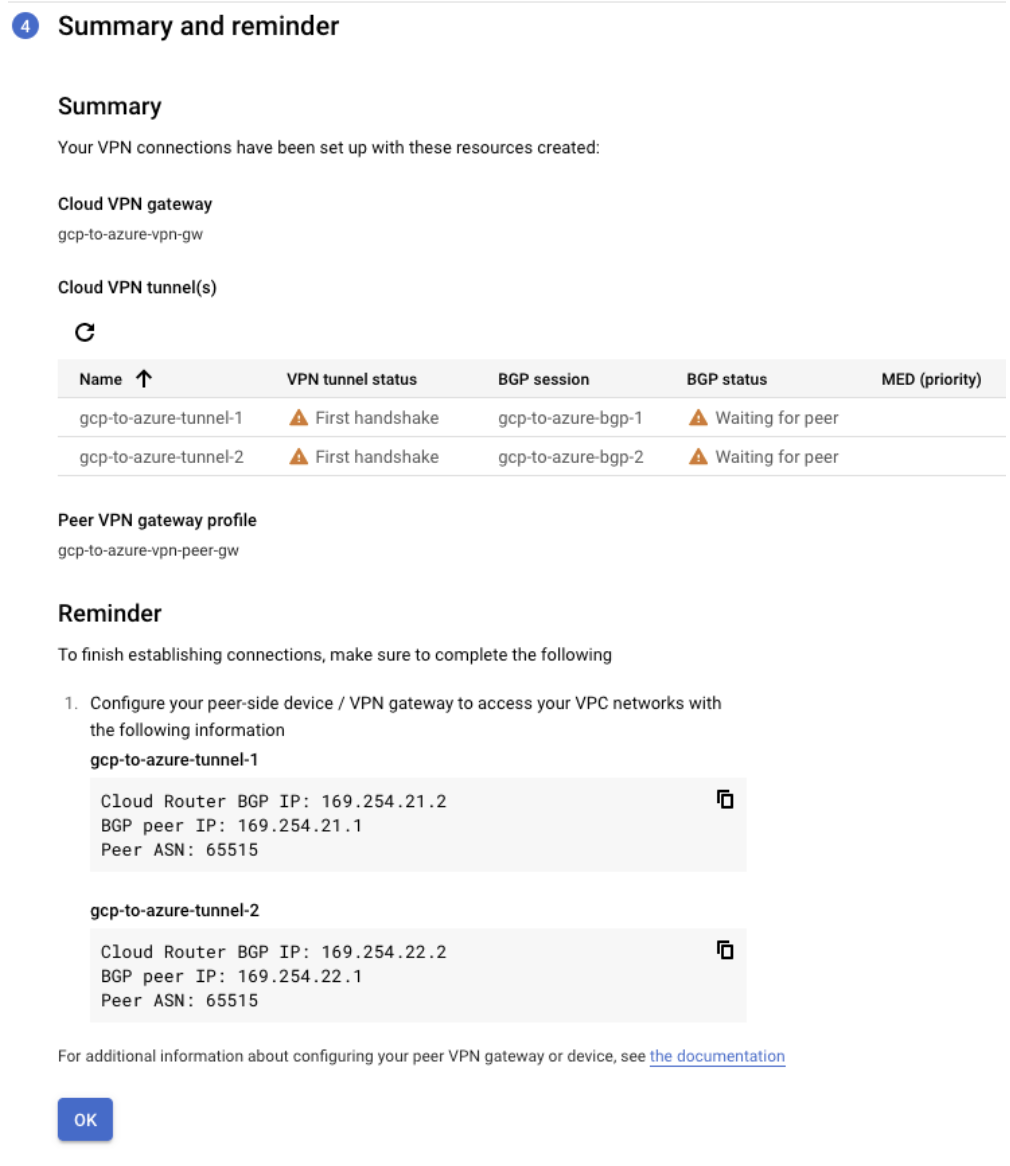Click the BGP status column header

[727, 379]
